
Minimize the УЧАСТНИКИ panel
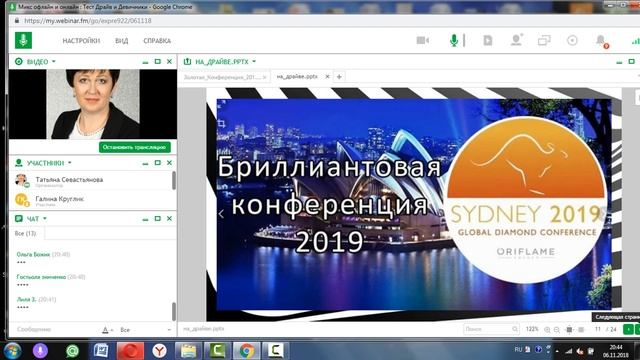point(145,163)
